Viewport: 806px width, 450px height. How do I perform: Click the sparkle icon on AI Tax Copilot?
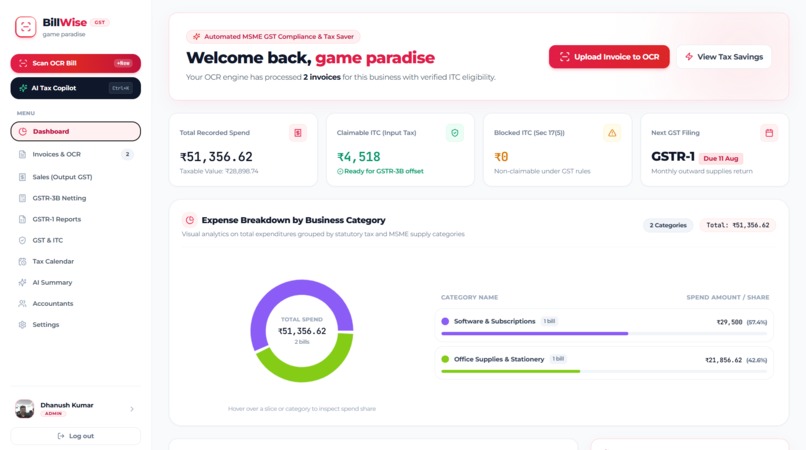coord(23,88)
